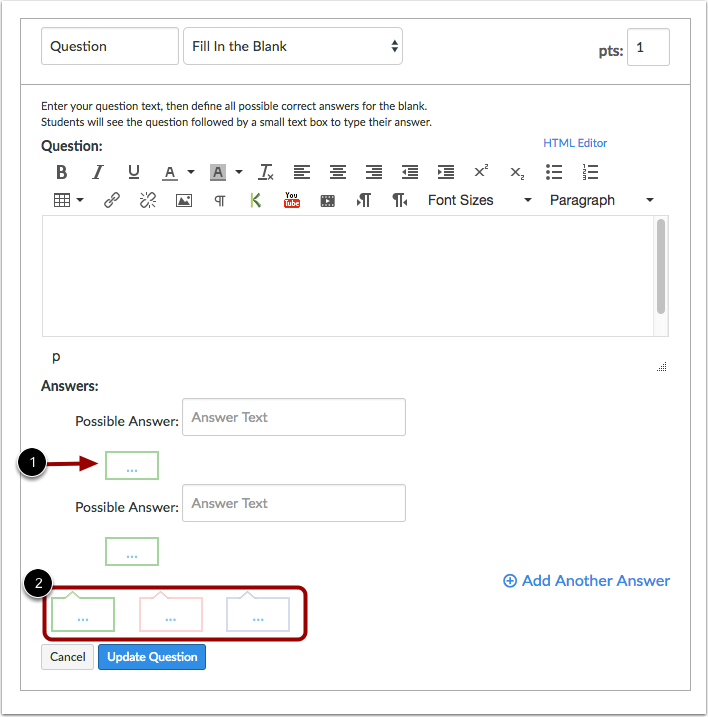
Task: Increase indent
Action: (x=446, y=172)
